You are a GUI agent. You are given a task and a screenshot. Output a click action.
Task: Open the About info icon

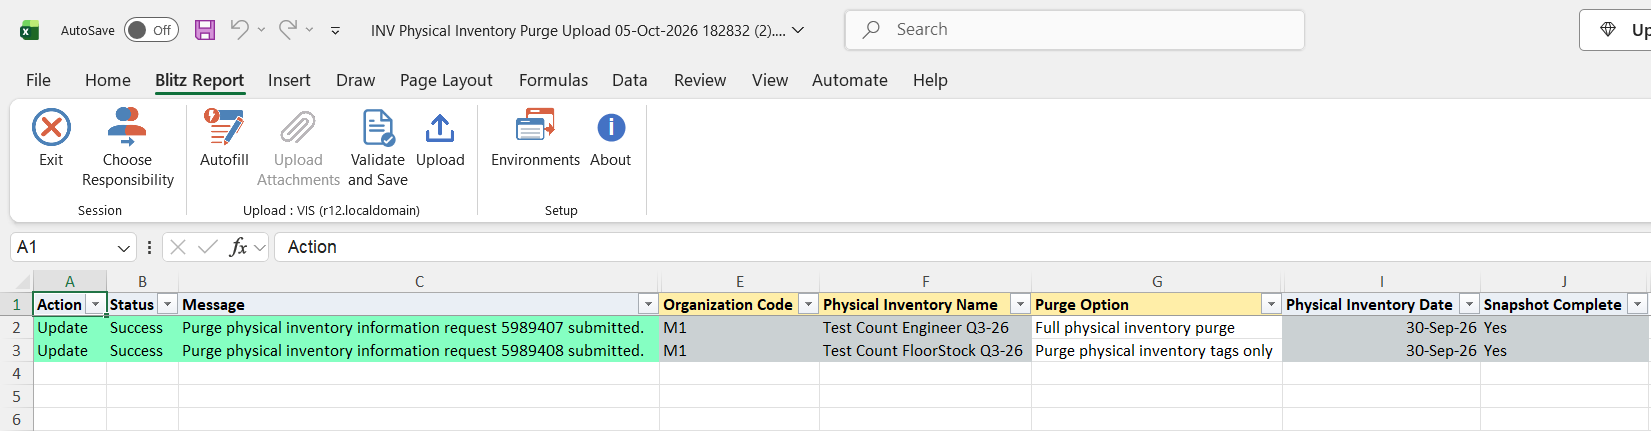click(611, 128)
